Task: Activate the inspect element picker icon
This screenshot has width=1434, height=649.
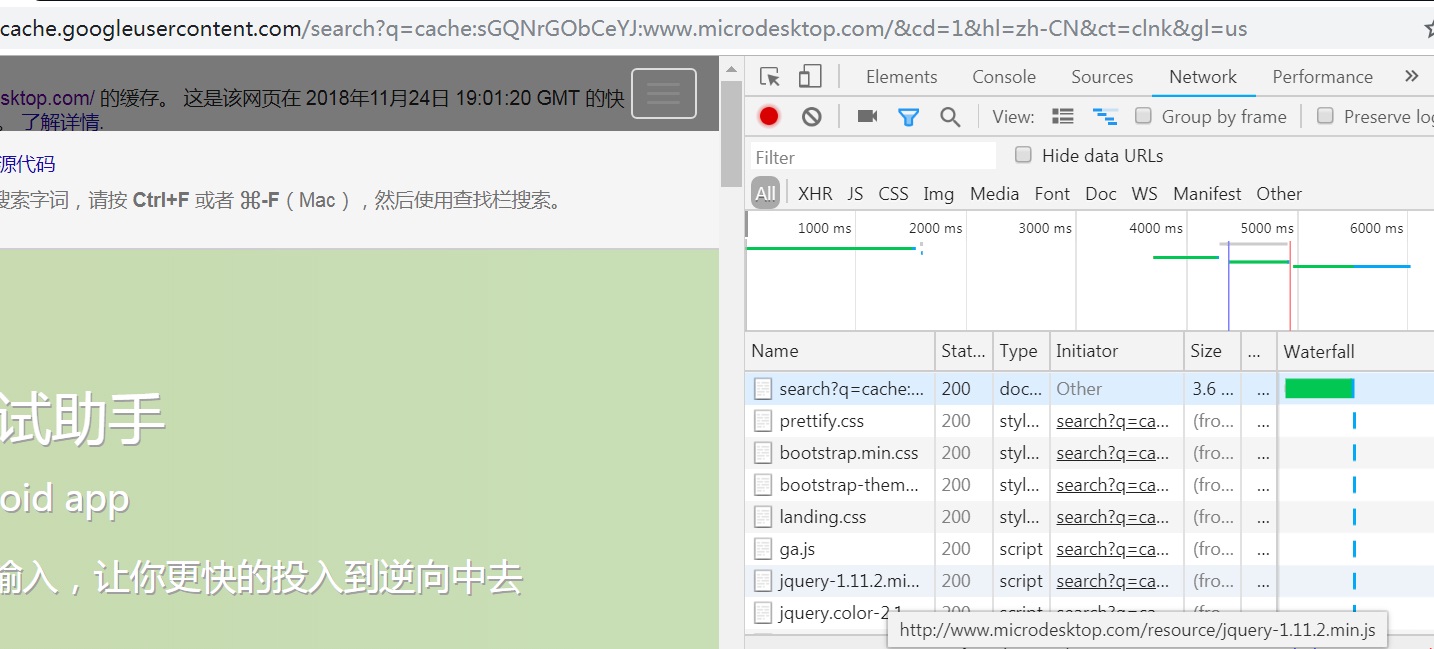Action: (769, 77)
